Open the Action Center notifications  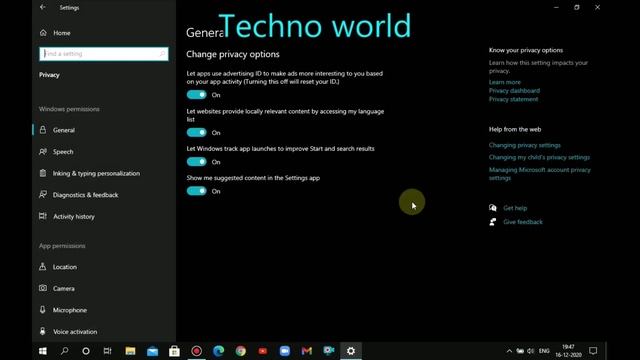tap(593, 351)
